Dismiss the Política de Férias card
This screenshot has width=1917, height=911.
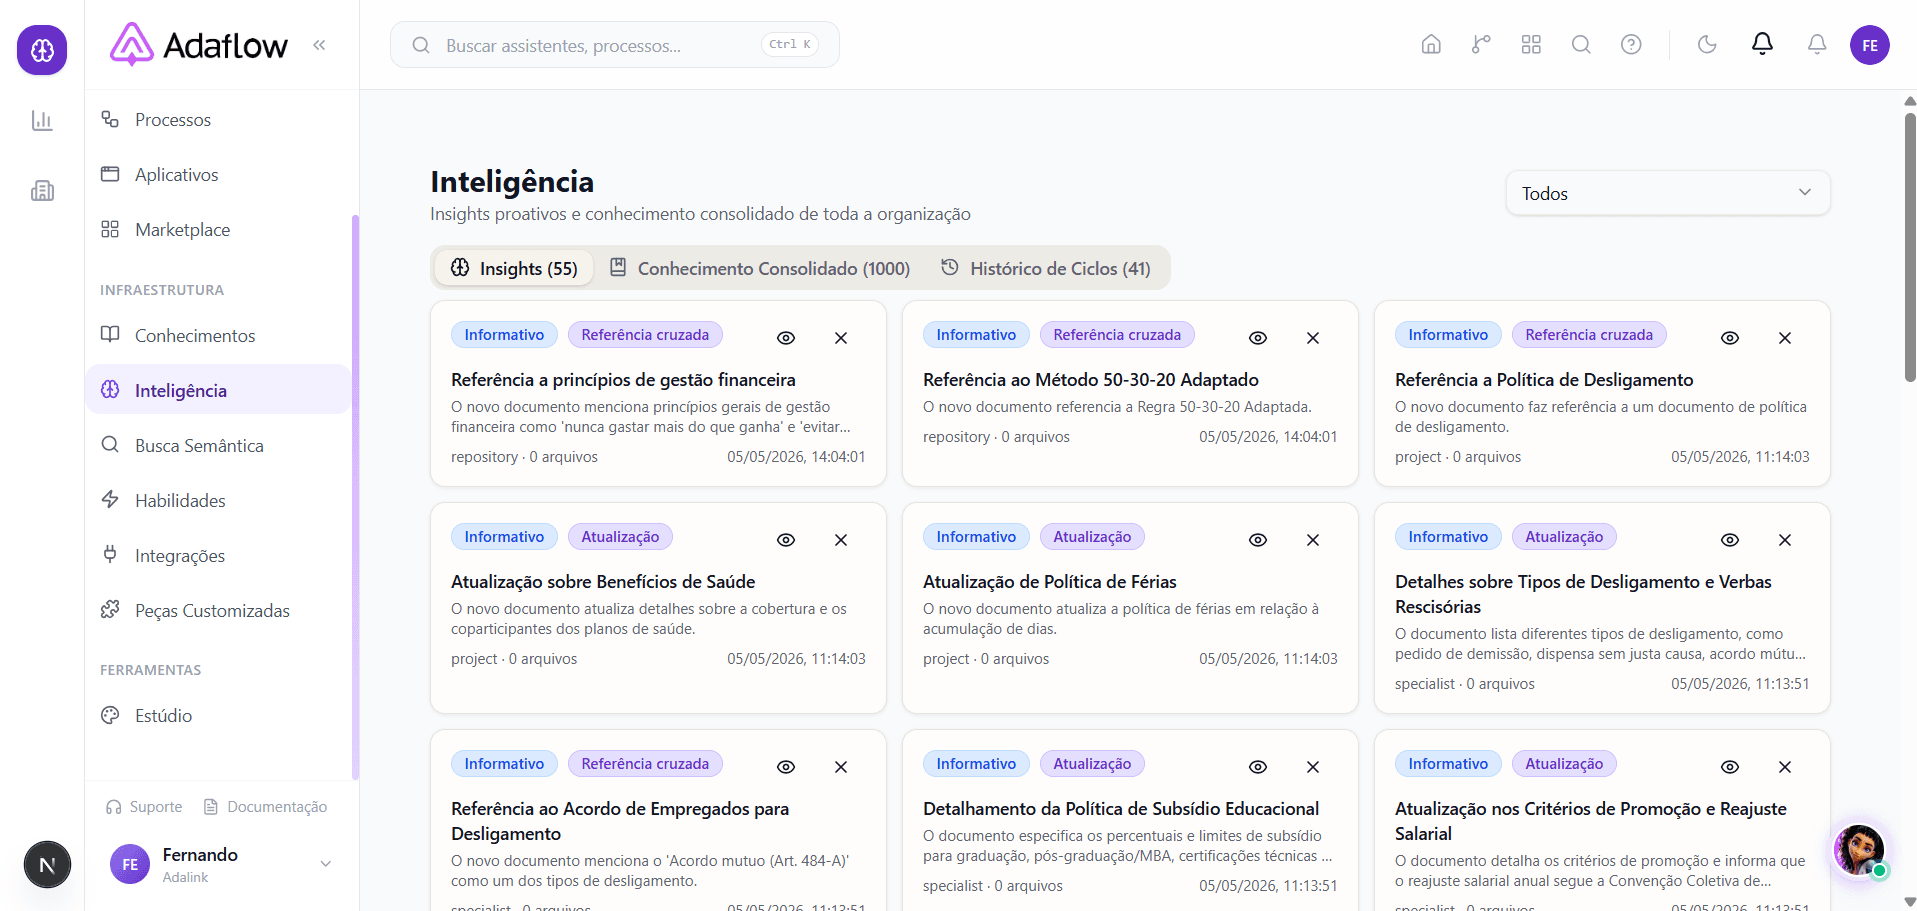pyautogui.click(x=1313, y=540)
